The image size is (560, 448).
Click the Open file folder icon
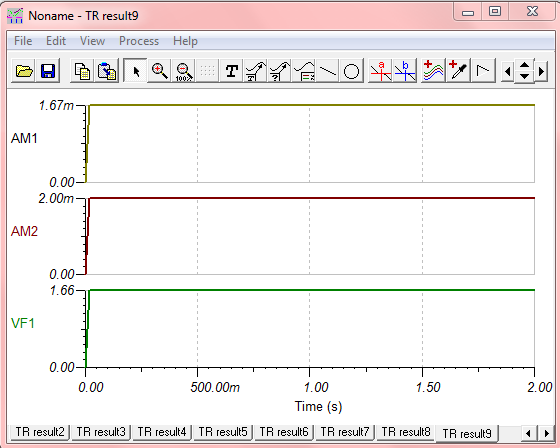coord(24,71)
